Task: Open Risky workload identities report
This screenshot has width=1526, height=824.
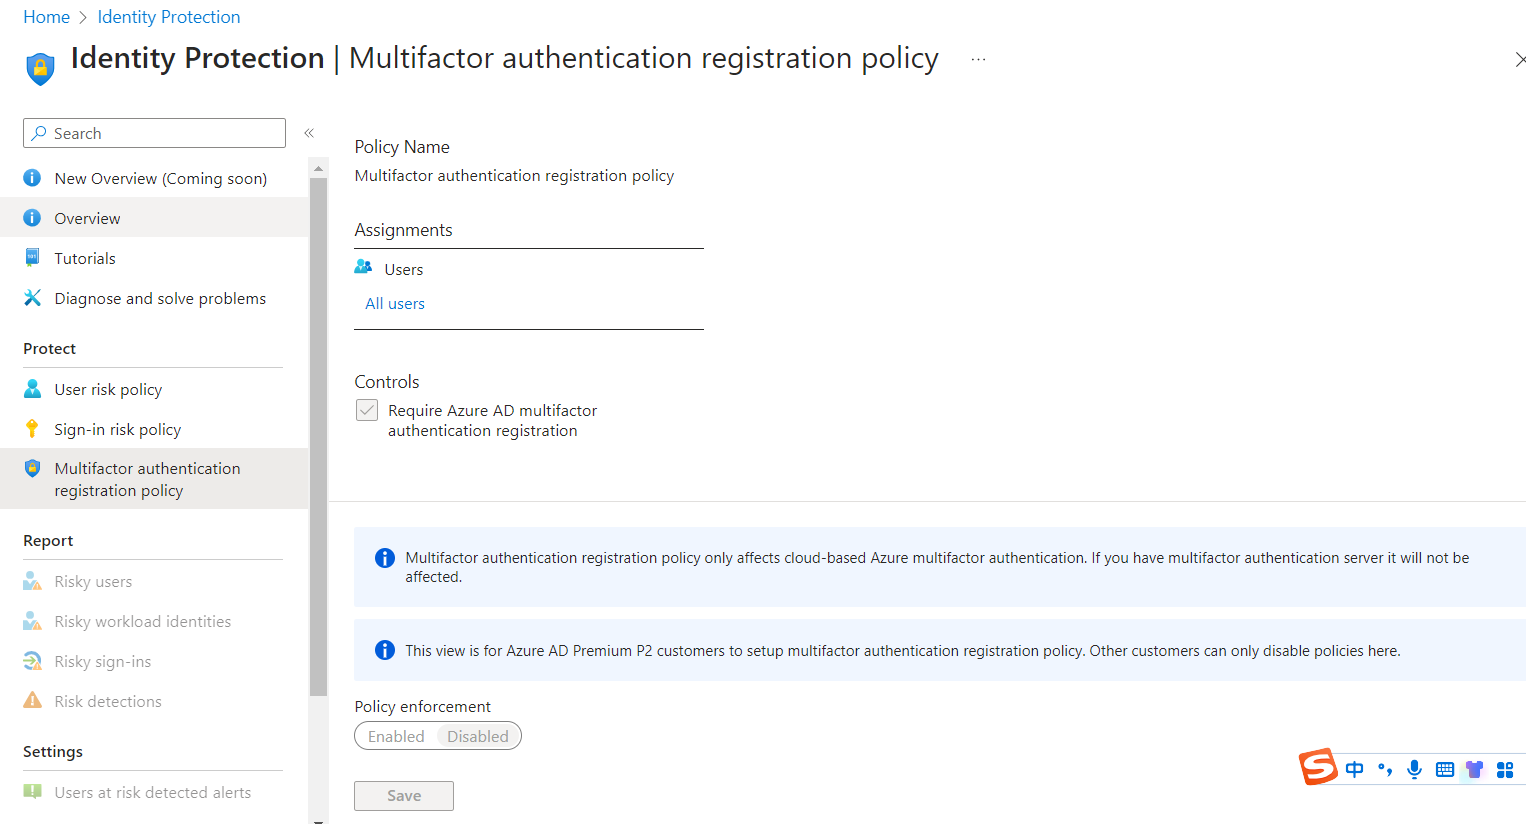Action: (x=143, y=621)
